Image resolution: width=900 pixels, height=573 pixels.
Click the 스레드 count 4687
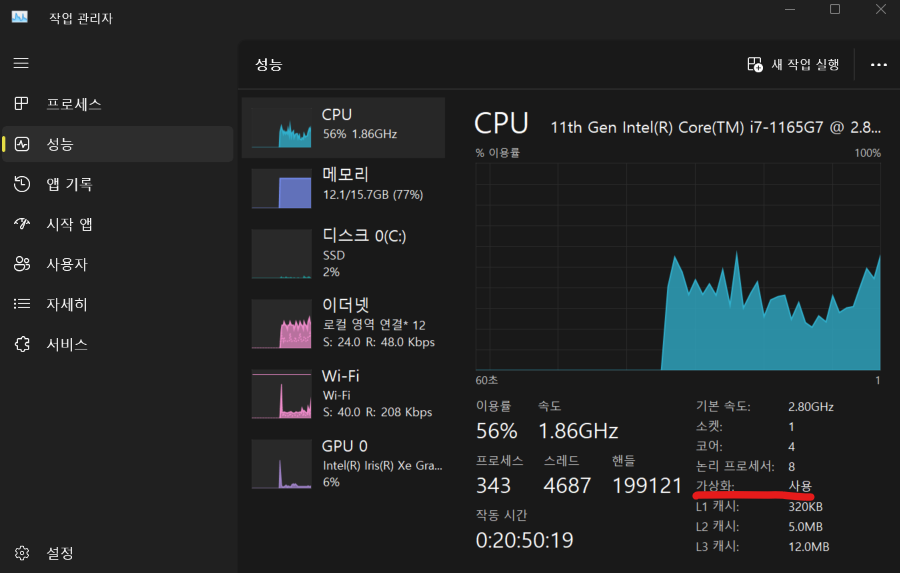[567, 486]
